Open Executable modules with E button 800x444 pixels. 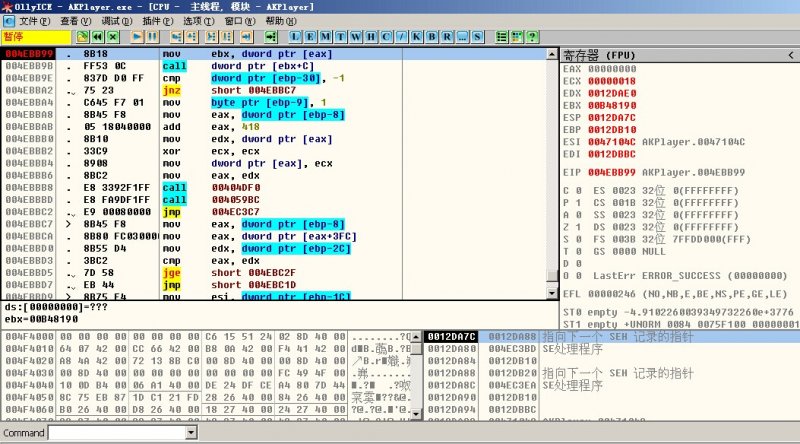pyautogui.click(x=310, y=37)
